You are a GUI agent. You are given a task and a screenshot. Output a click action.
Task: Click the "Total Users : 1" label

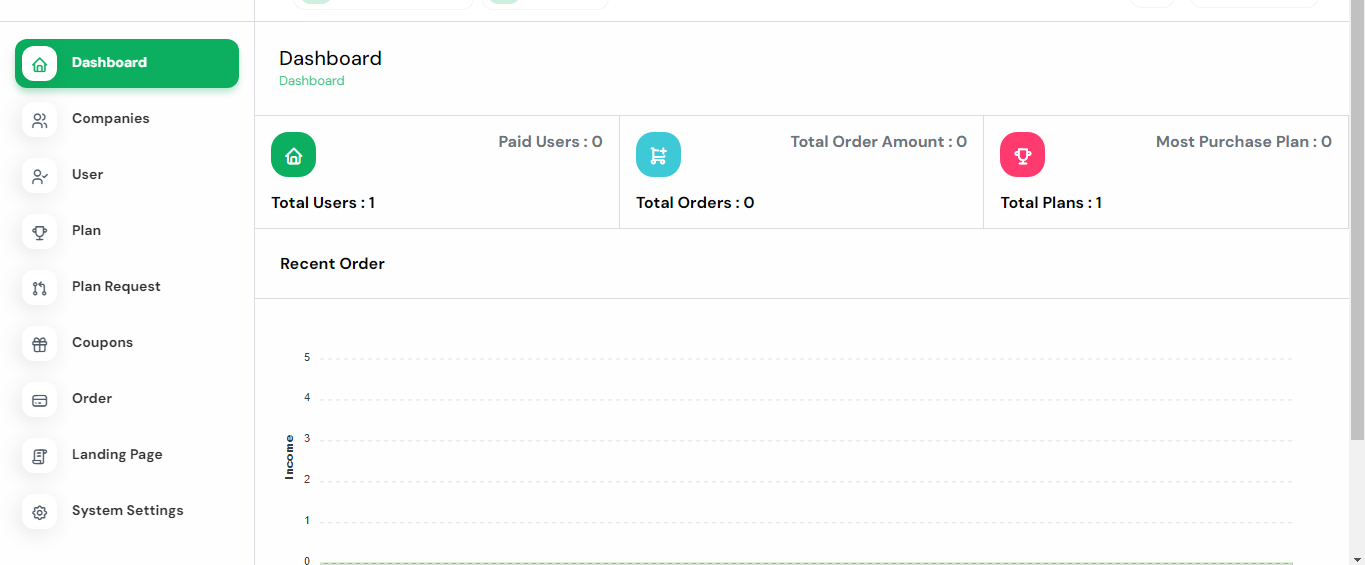click(x=323, y=203)
